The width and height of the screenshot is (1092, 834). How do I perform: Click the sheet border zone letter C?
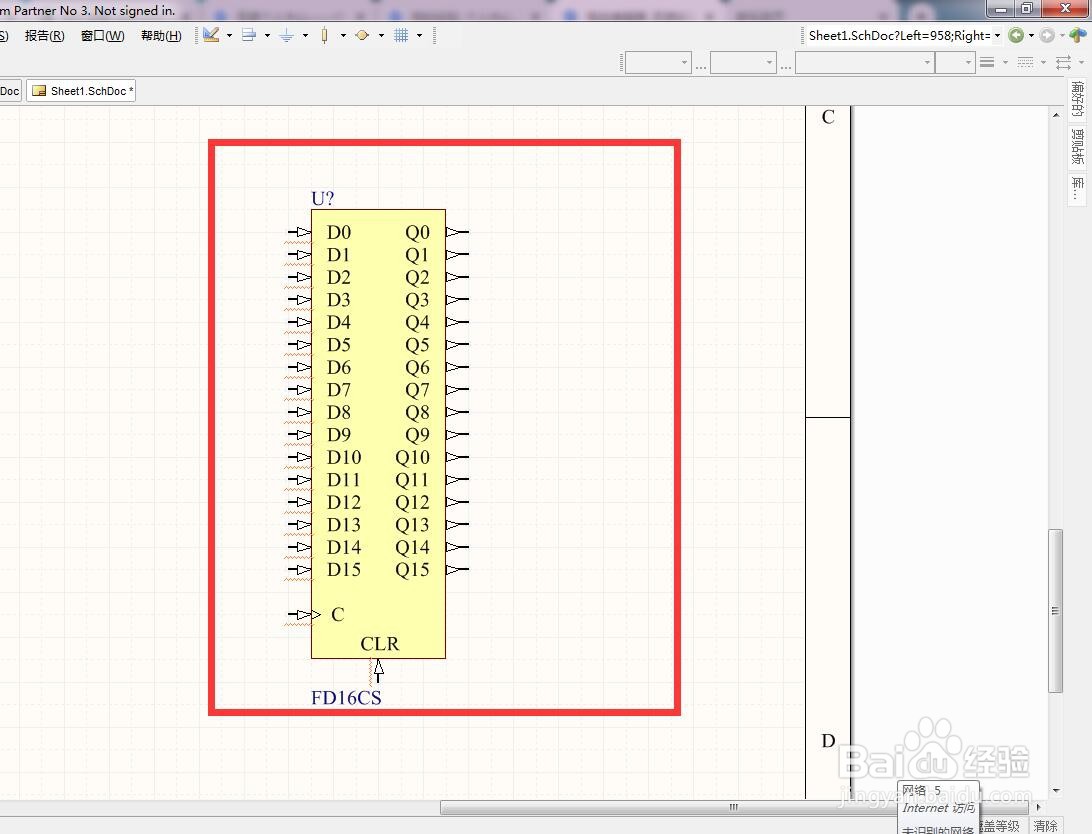point(828,117)
